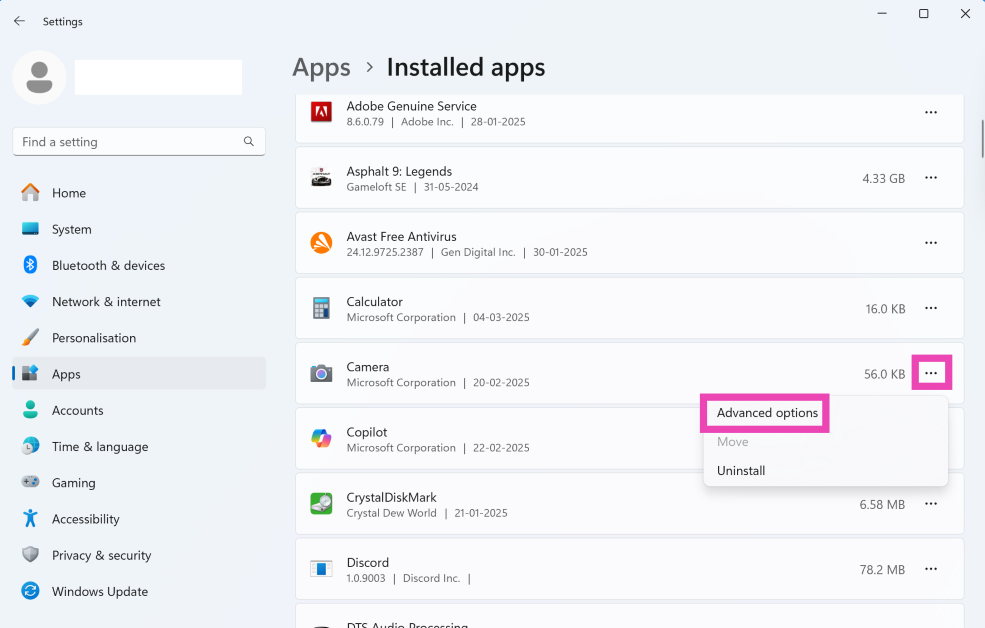Go to Windows Update settings
The image size is (985, 628).
point(99,591)
